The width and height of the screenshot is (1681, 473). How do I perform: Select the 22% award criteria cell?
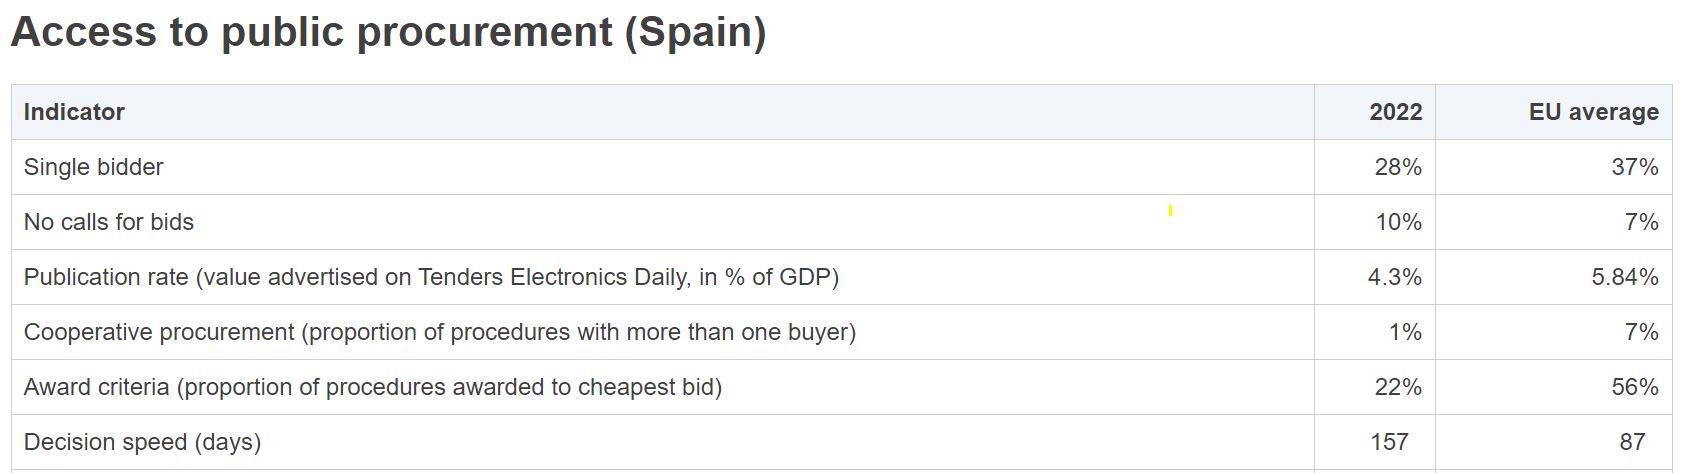1397,387
